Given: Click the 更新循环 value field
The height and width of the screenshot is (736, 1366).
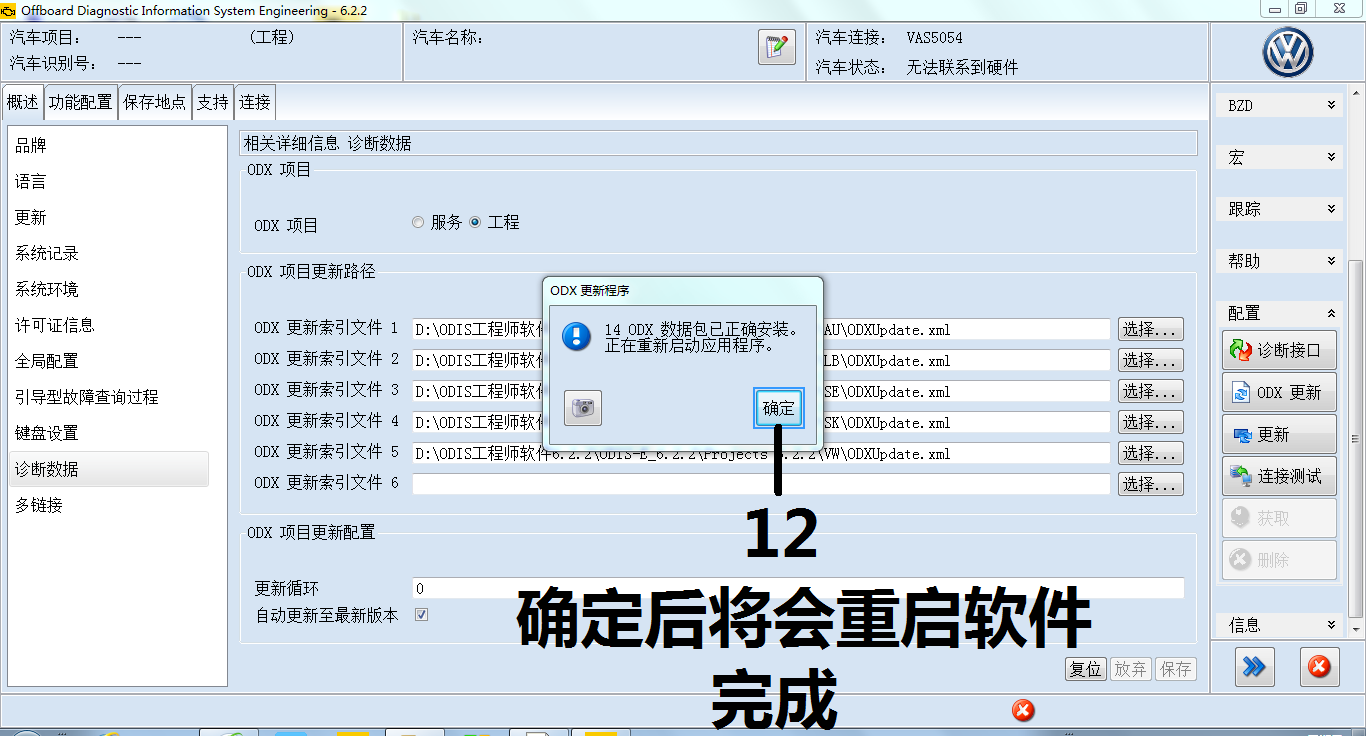Looking at the screenshot, I should [x=798, y=588].
